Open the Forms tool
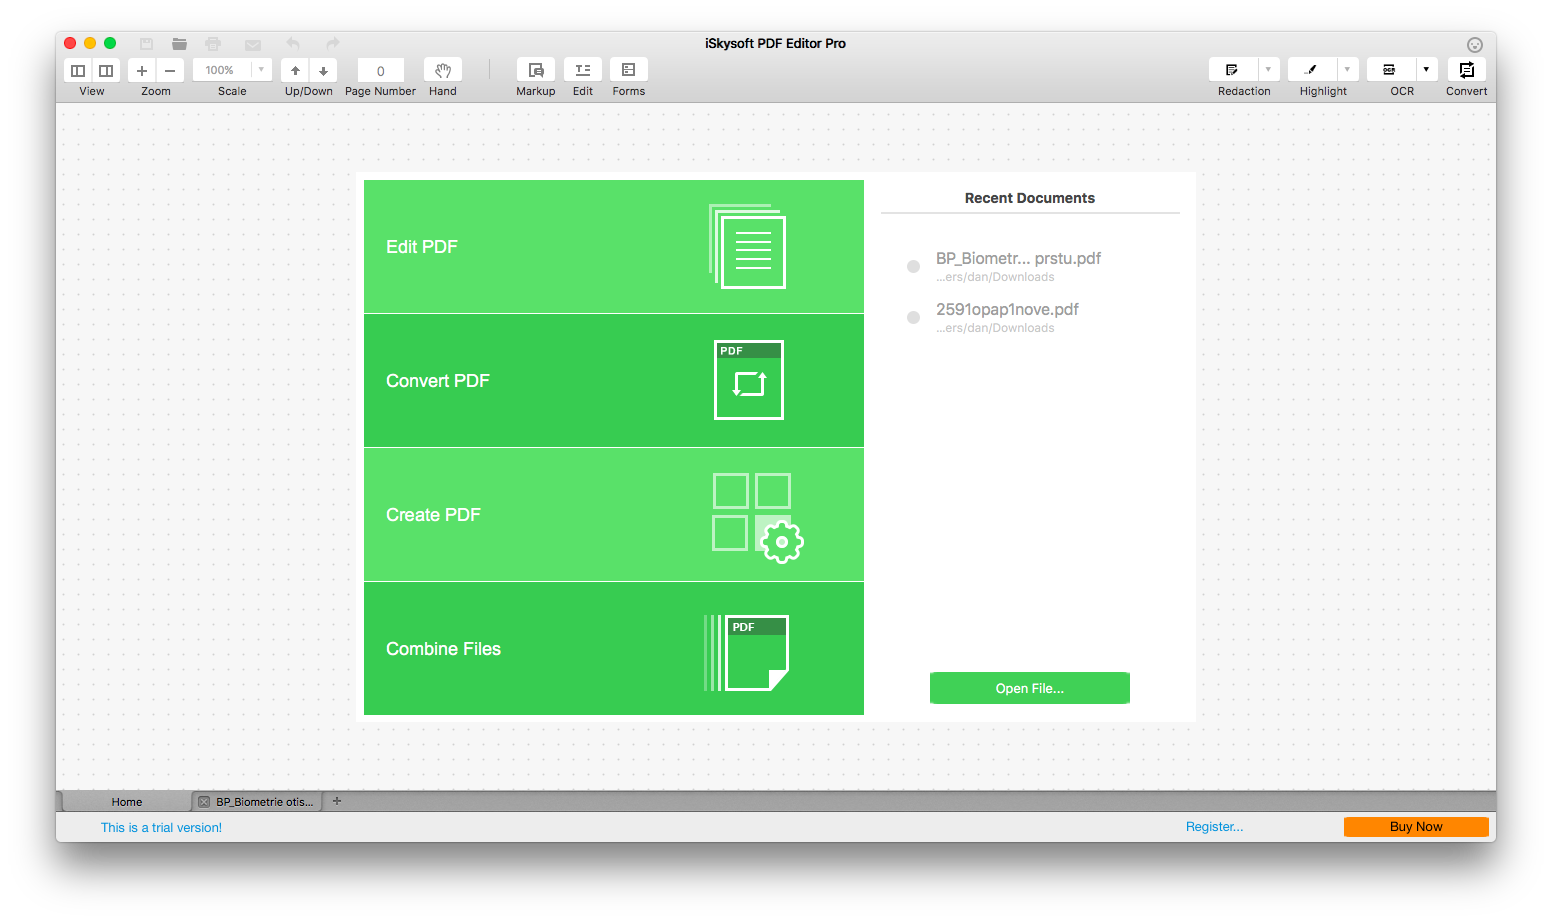Viewport: 1552px width, 922px height. (x=629, y=70)
